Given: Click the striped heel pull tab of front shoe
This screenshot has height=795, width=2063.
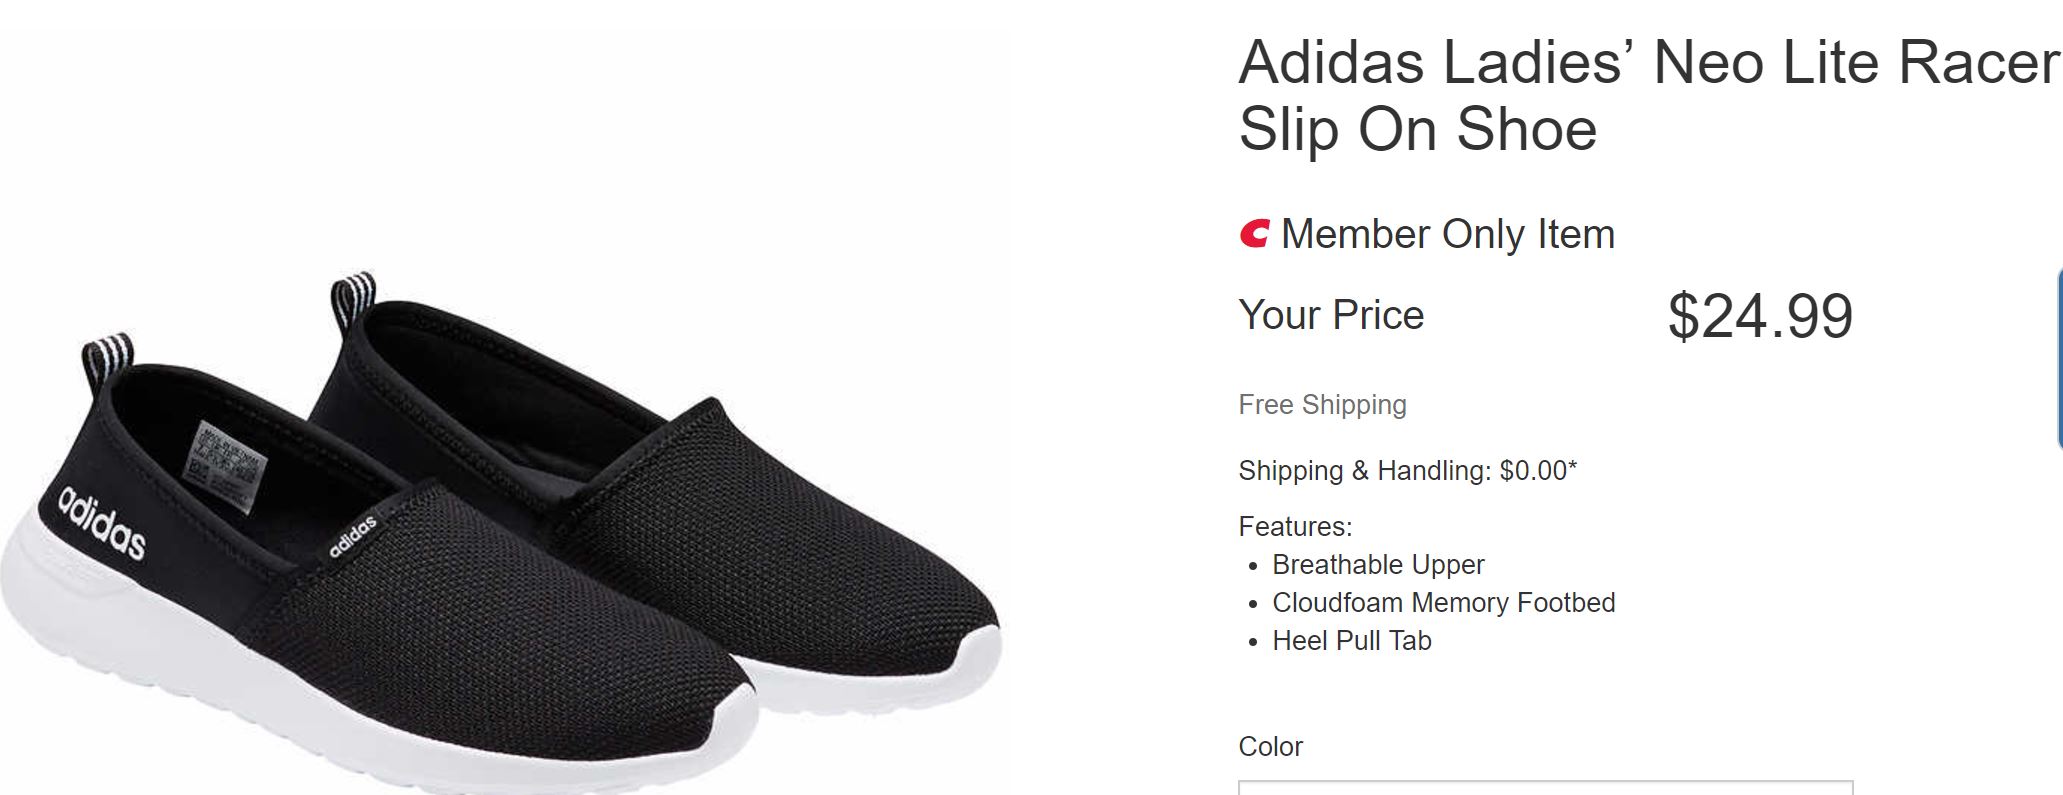Looking at the screenshot, I should (x=107, y=352).
